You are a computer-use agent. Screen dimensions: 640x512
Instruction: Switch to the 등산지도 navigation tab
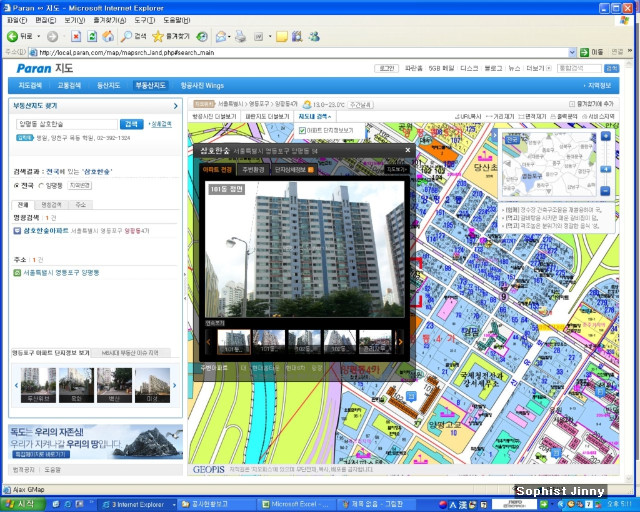tap(108, 85)
